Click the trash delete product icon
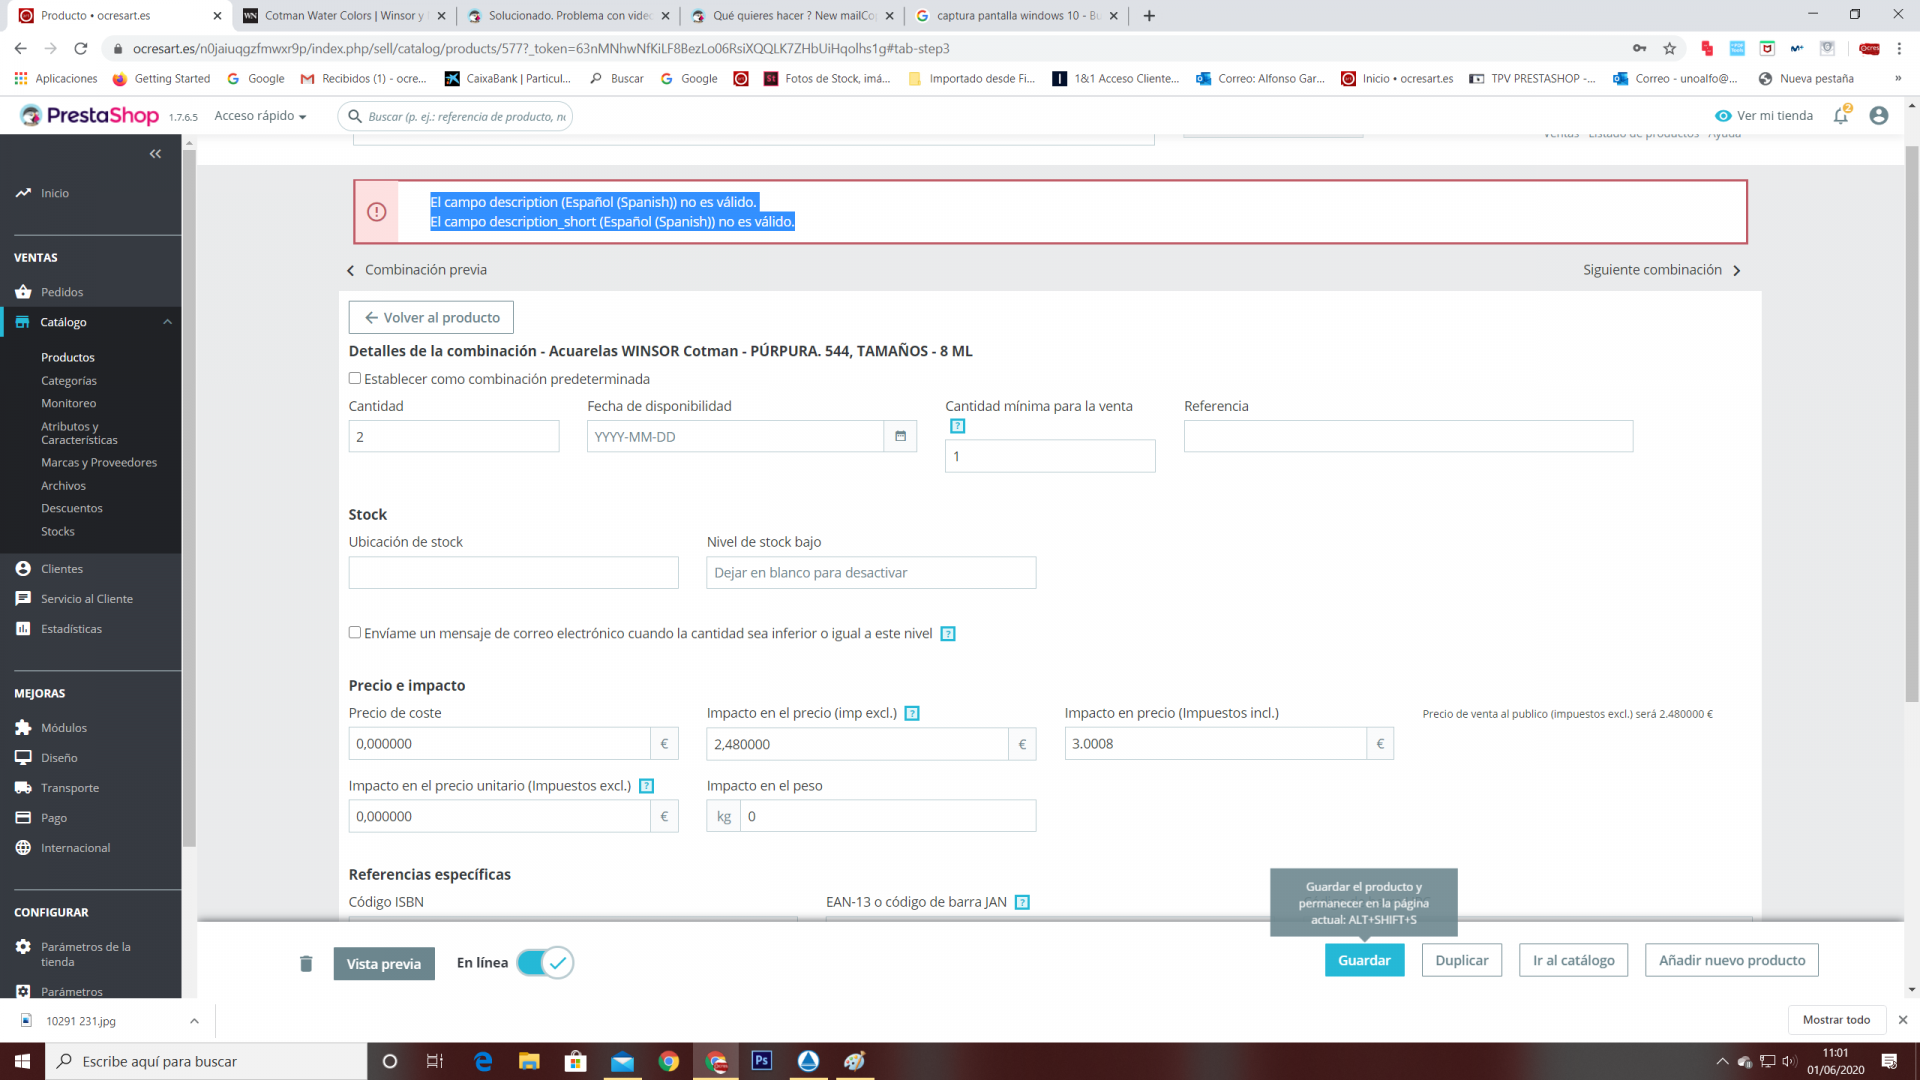Viewport: 1920px width, 1080px height. pyautogui.click(x=306, y=963)
